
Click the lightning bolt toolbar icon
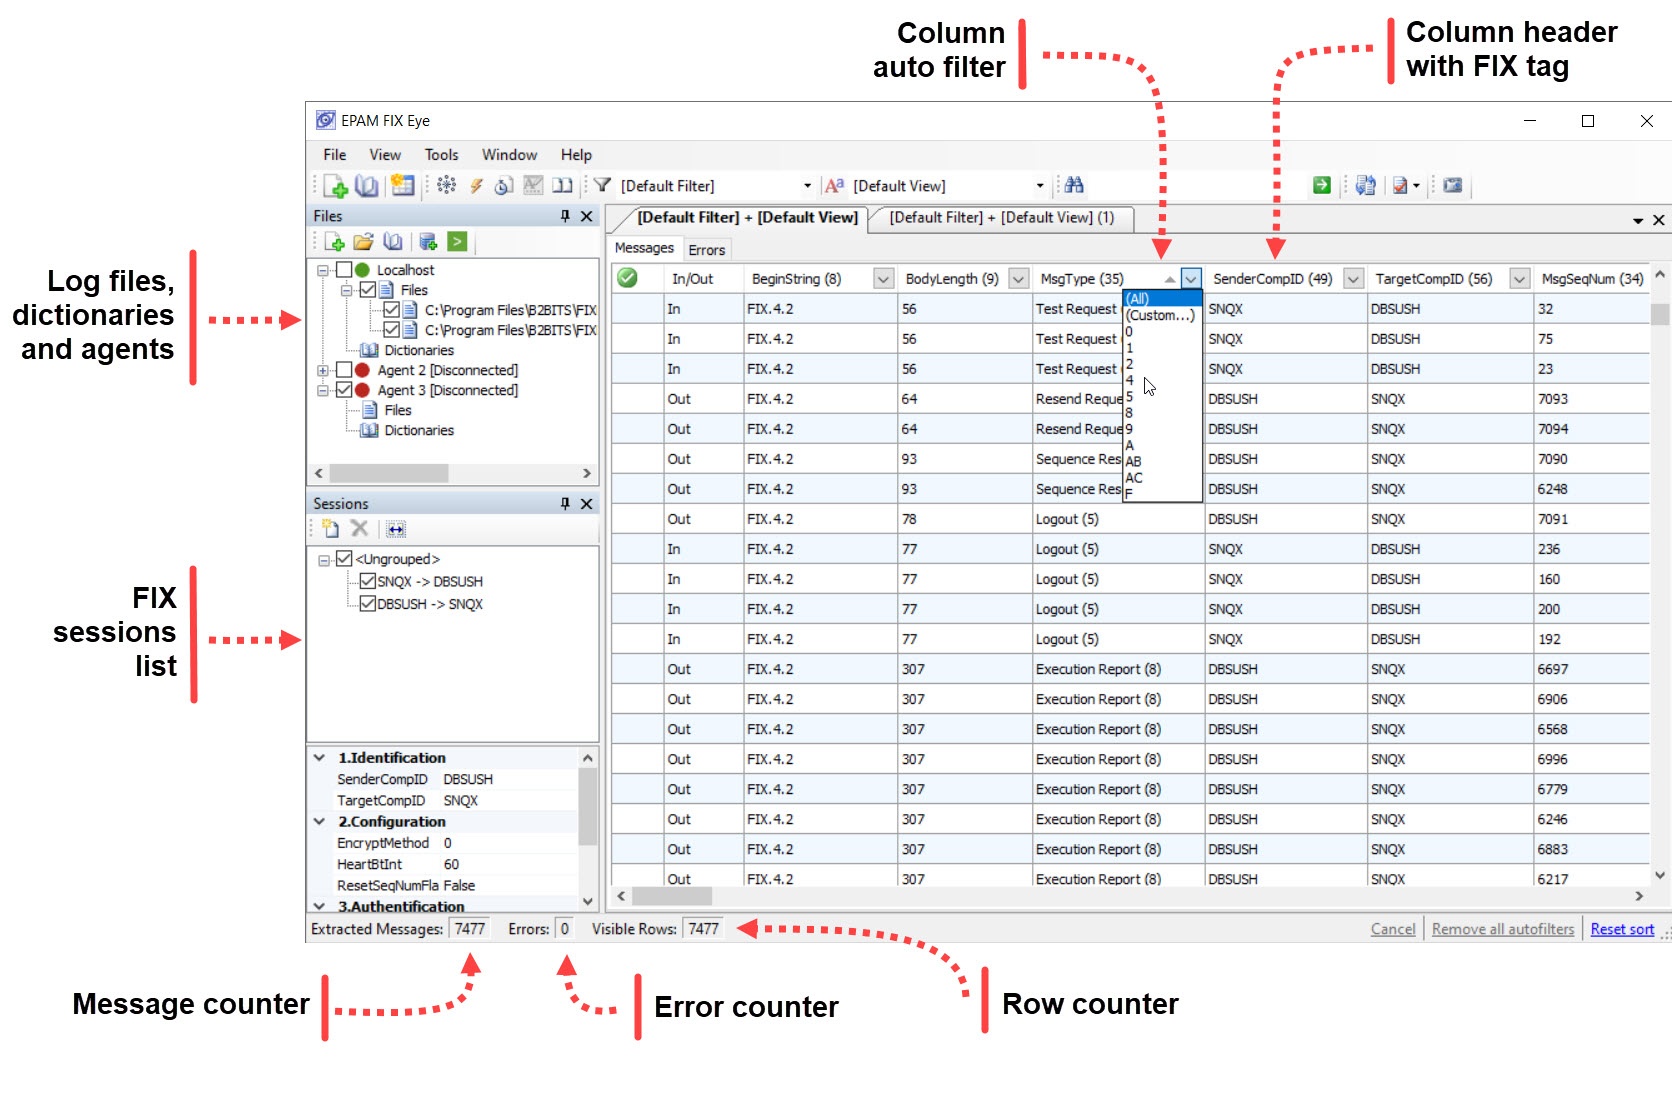tap(476, 185)
